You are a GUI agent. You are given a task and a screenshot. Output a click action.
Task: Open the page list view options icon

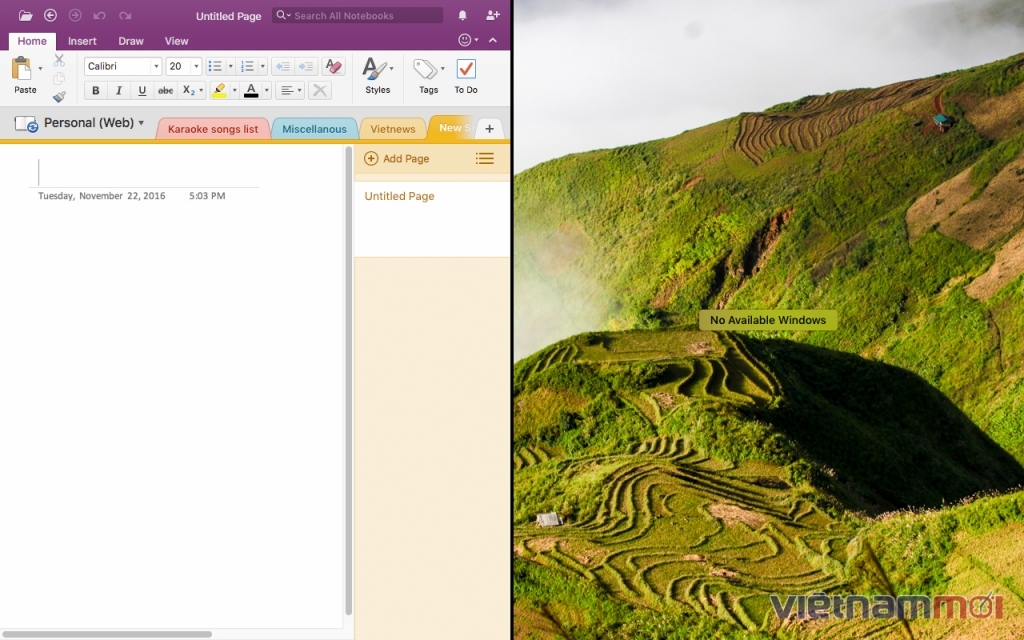(485, 158)
